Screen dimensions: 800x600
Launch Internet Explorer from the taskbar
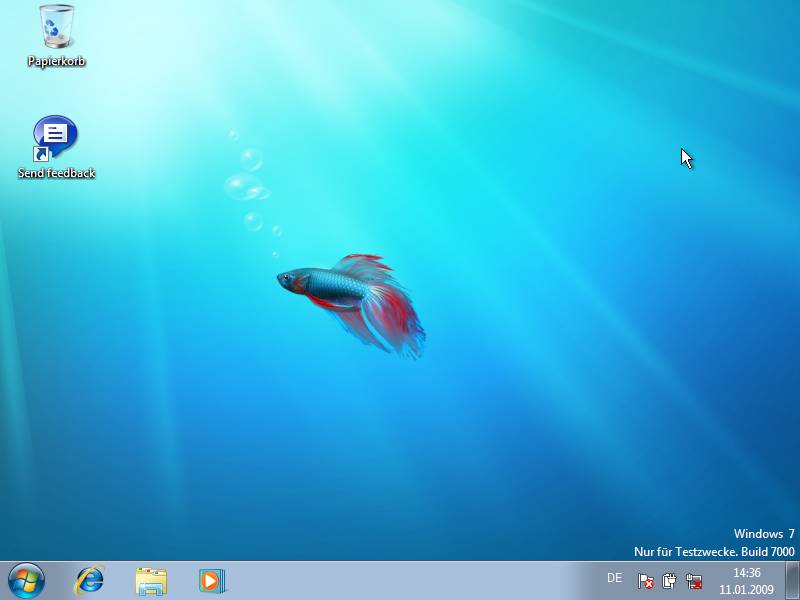point(89,581)
